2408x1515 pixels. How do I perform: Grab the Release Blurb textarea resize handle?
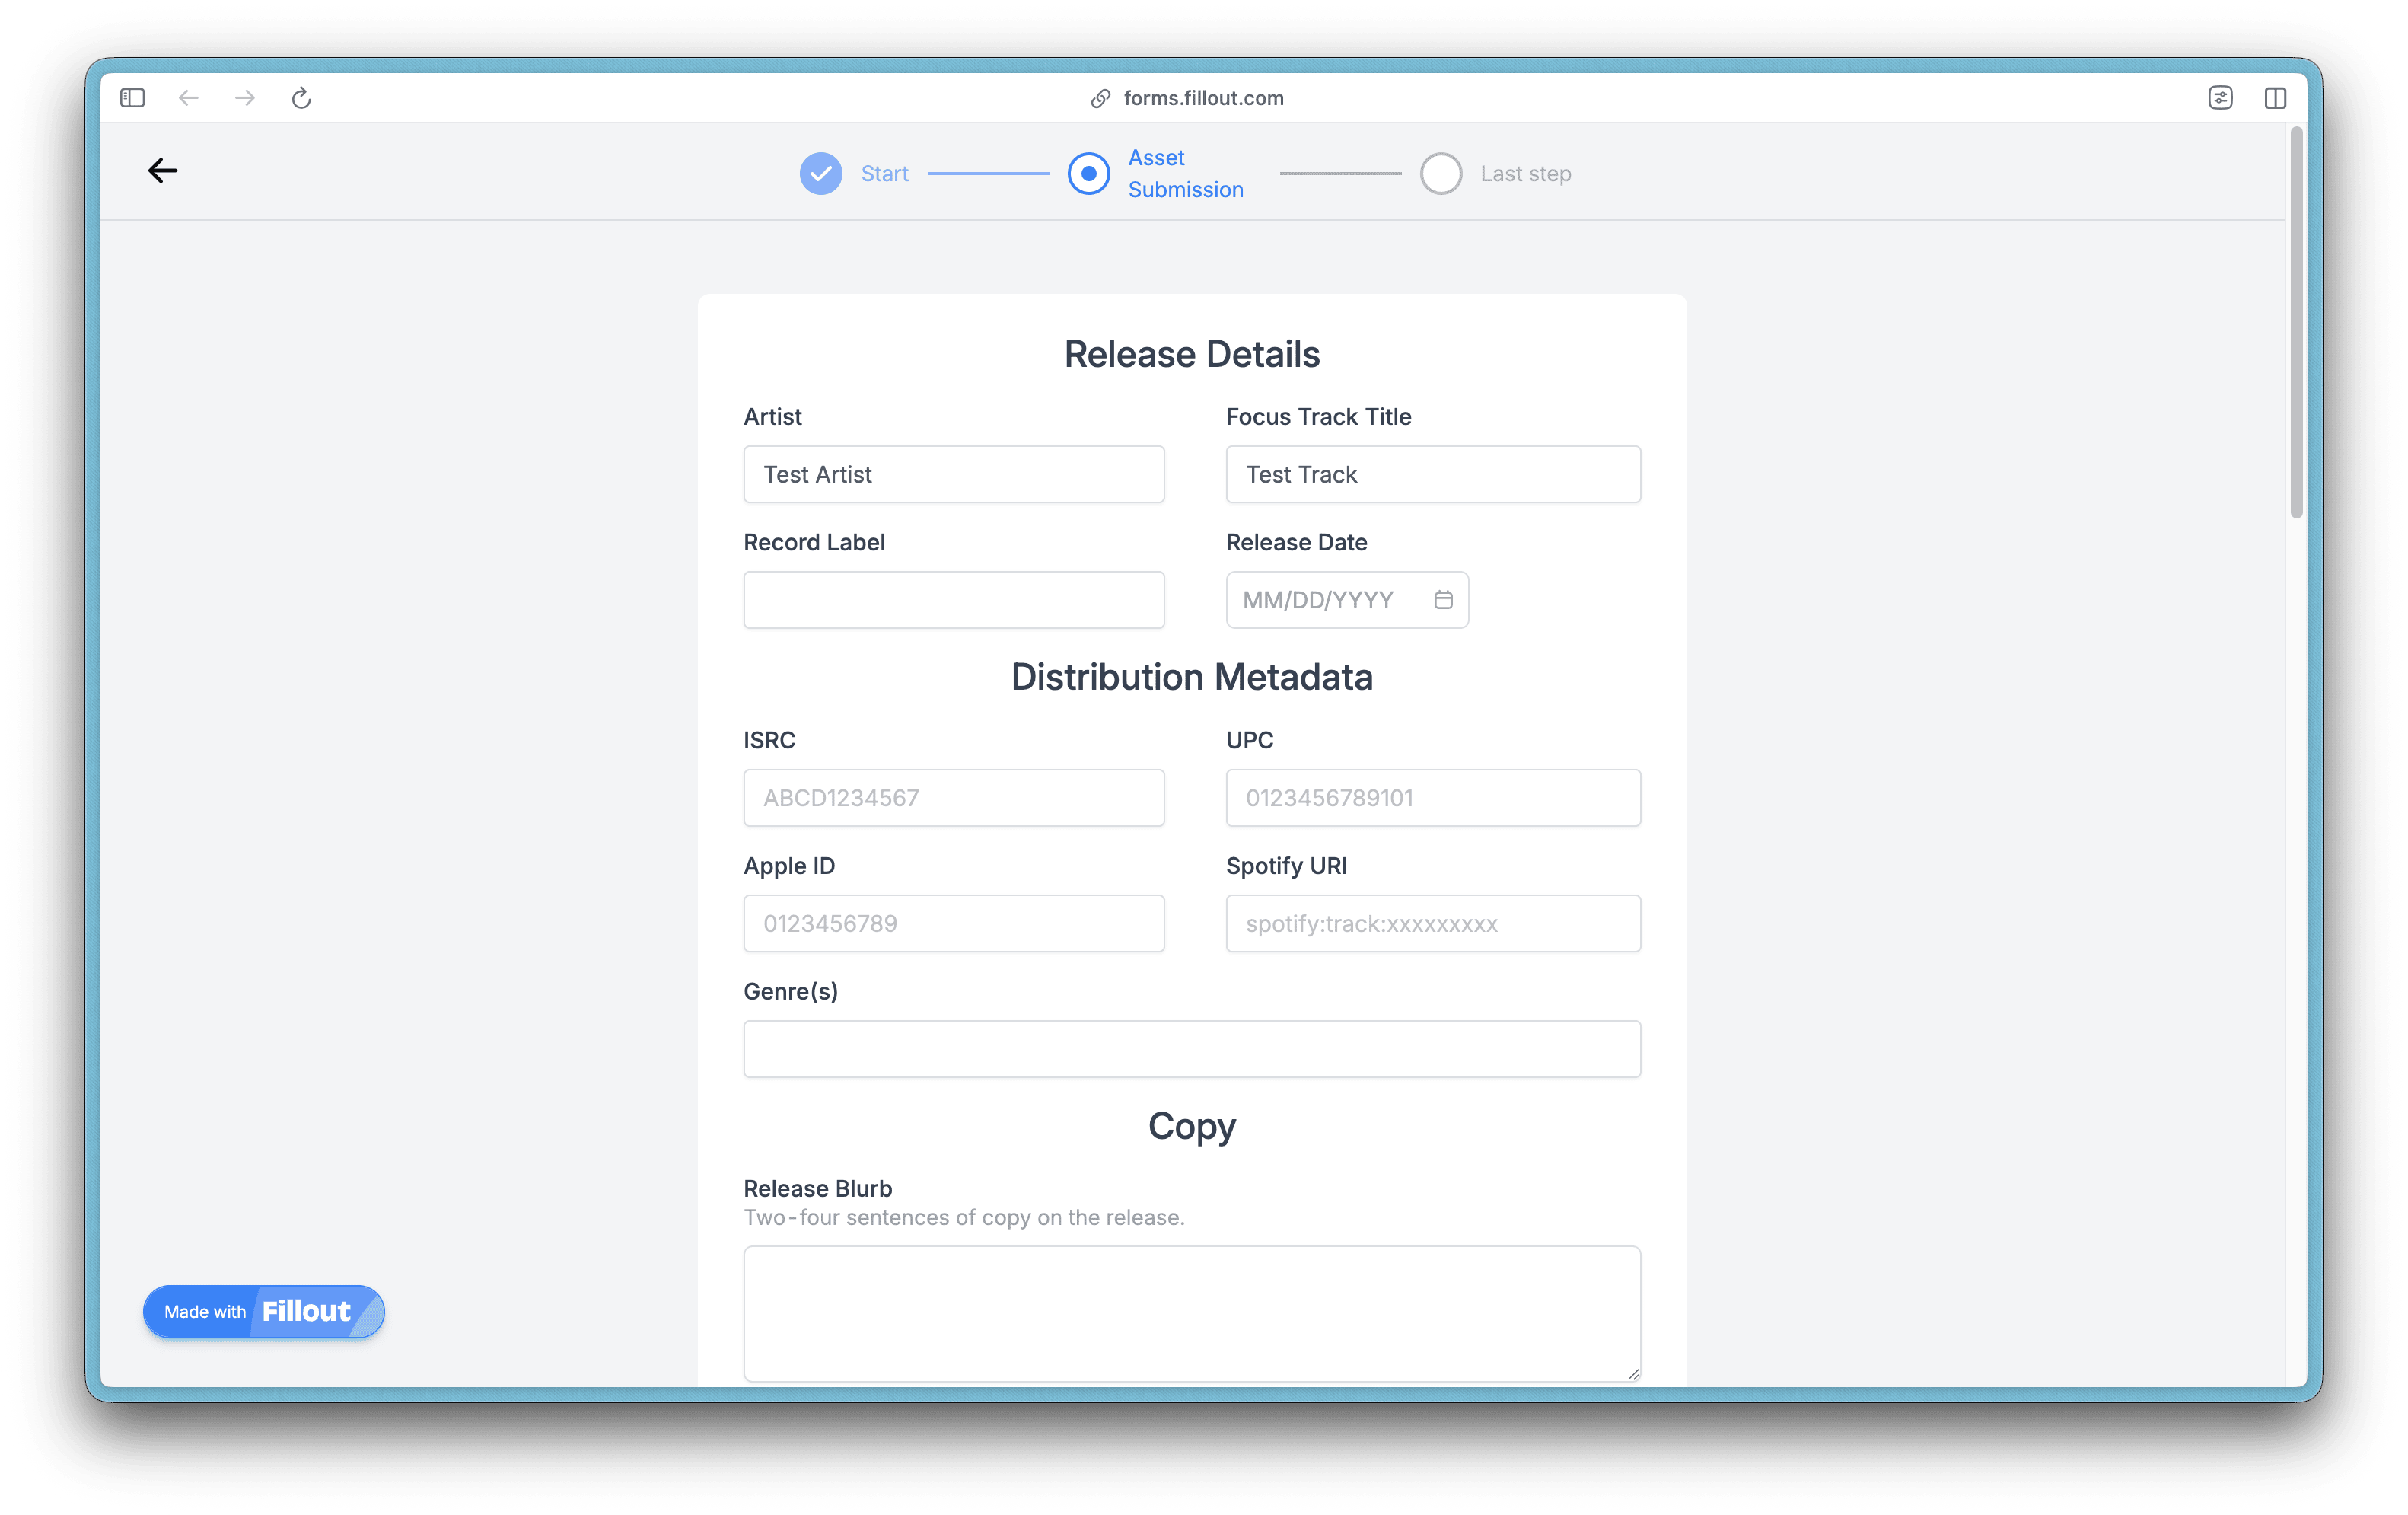coord(1632,1374)
